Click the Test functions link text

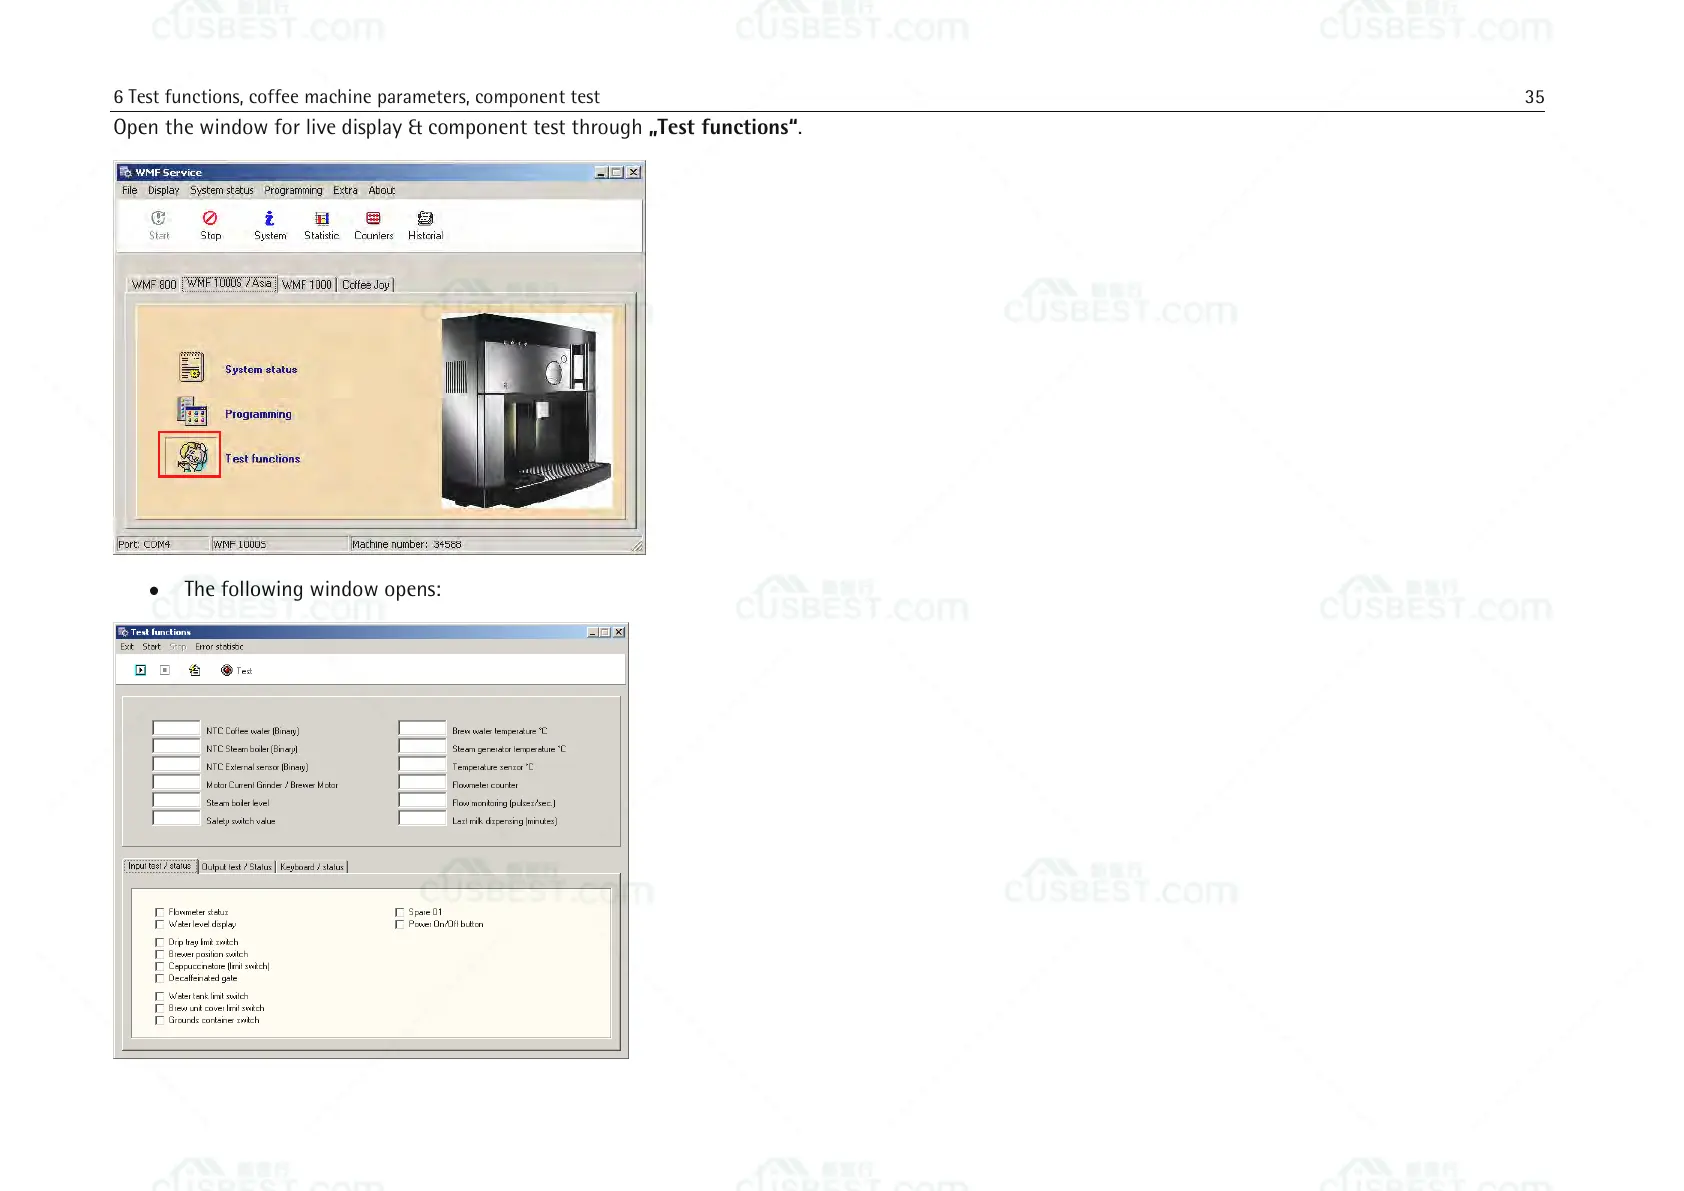(262, 459)
